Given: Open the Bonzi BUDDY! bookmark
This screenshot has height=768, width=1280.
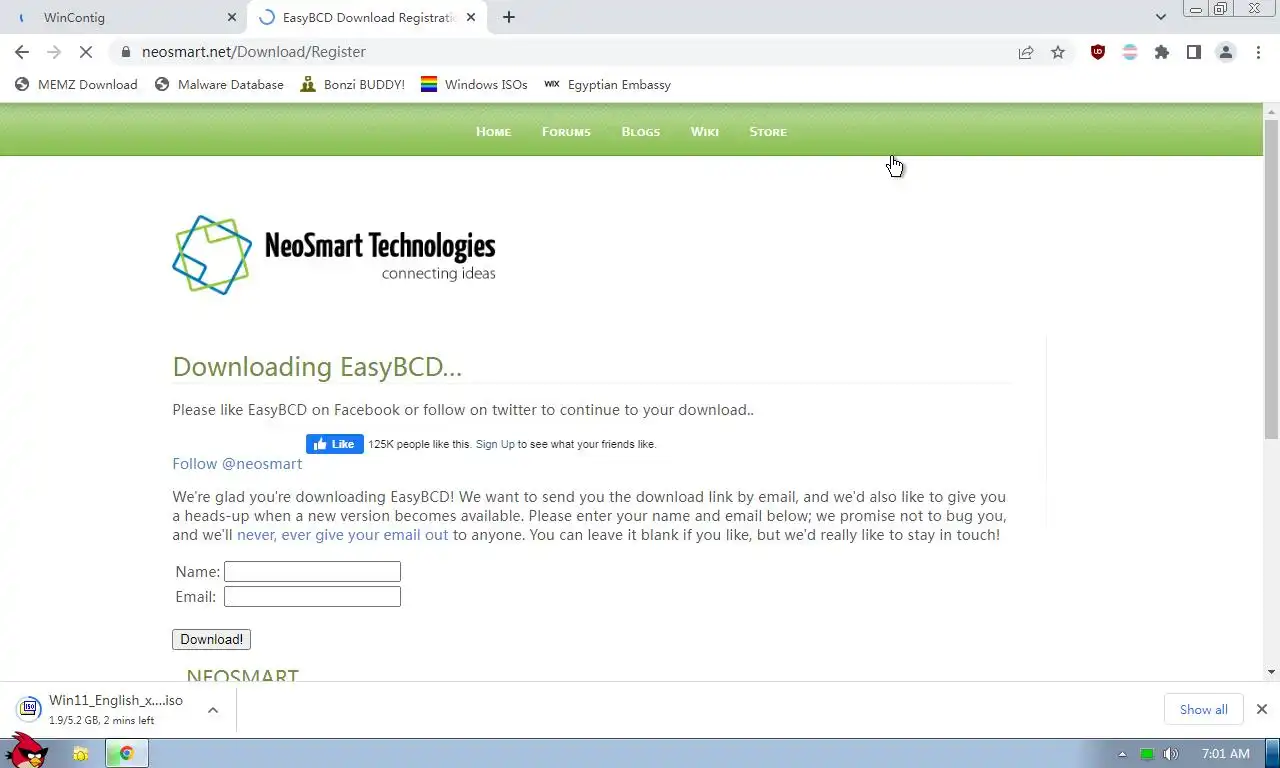Looking at the screenshot, I should click(352, 85).
